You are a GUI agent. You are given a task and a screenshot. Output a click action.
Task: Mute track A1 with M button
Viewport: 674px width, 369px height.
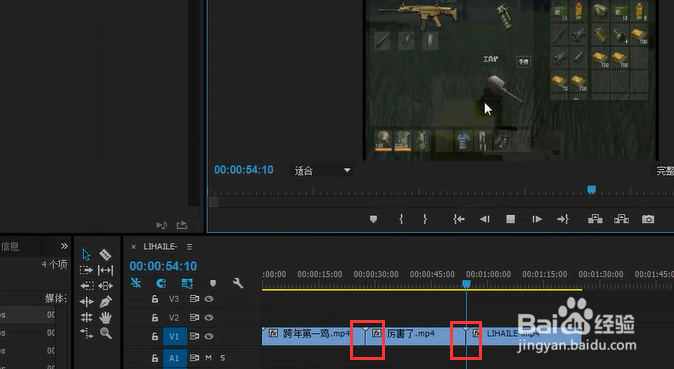coord(208,358)
